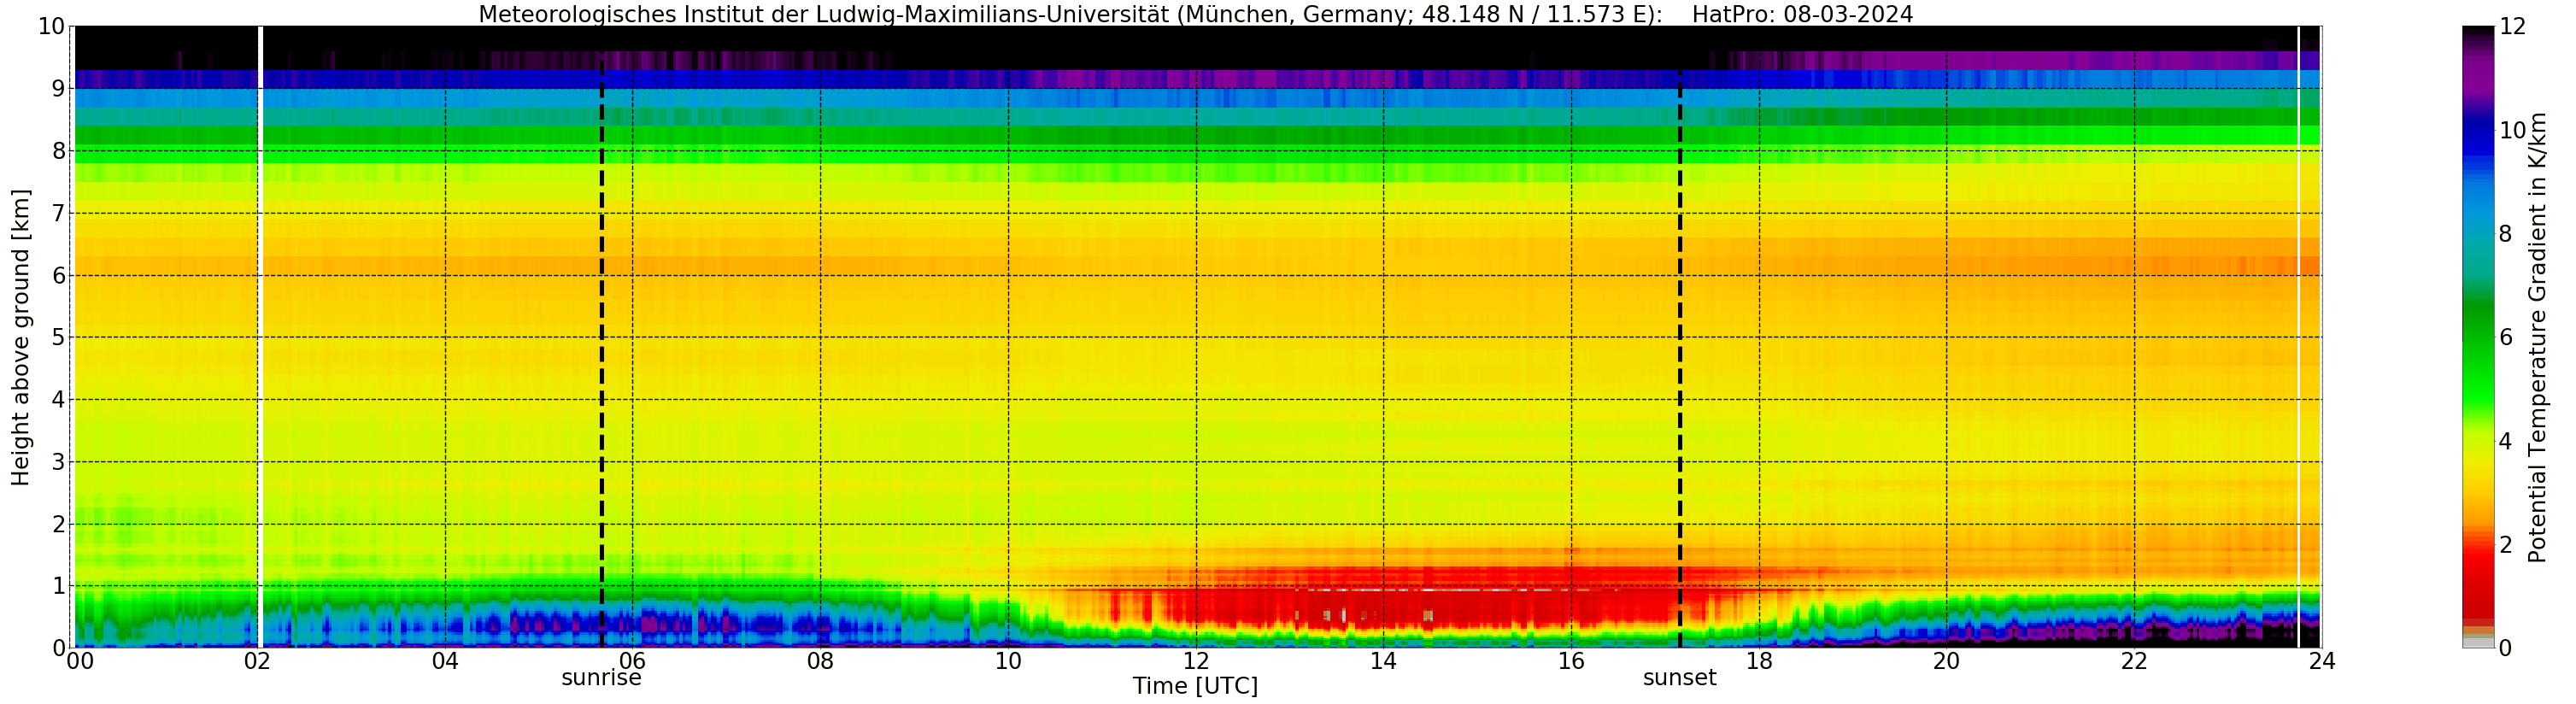The width and height of the screenshot is (2576, 704).
Task: Select the "04" time axis tick label
Action: tap(445, 661)
